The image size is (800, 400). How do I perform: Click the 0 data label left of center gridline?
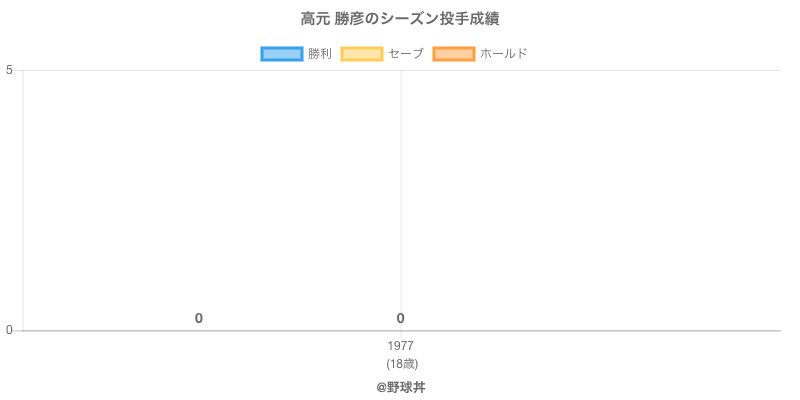199,319
